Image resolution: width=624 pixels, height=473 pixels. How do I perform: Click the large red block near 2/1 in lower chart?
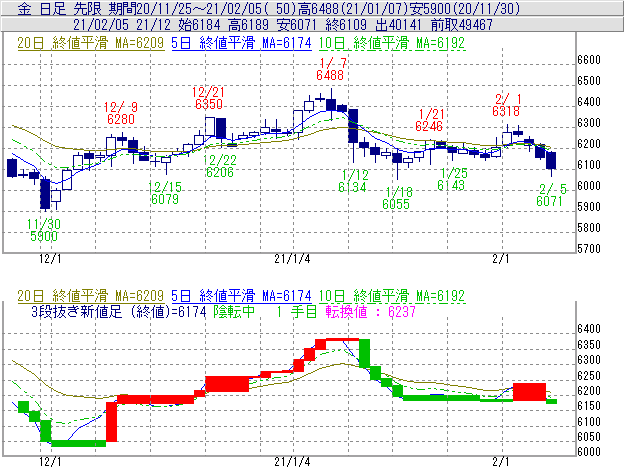(529, 392)
